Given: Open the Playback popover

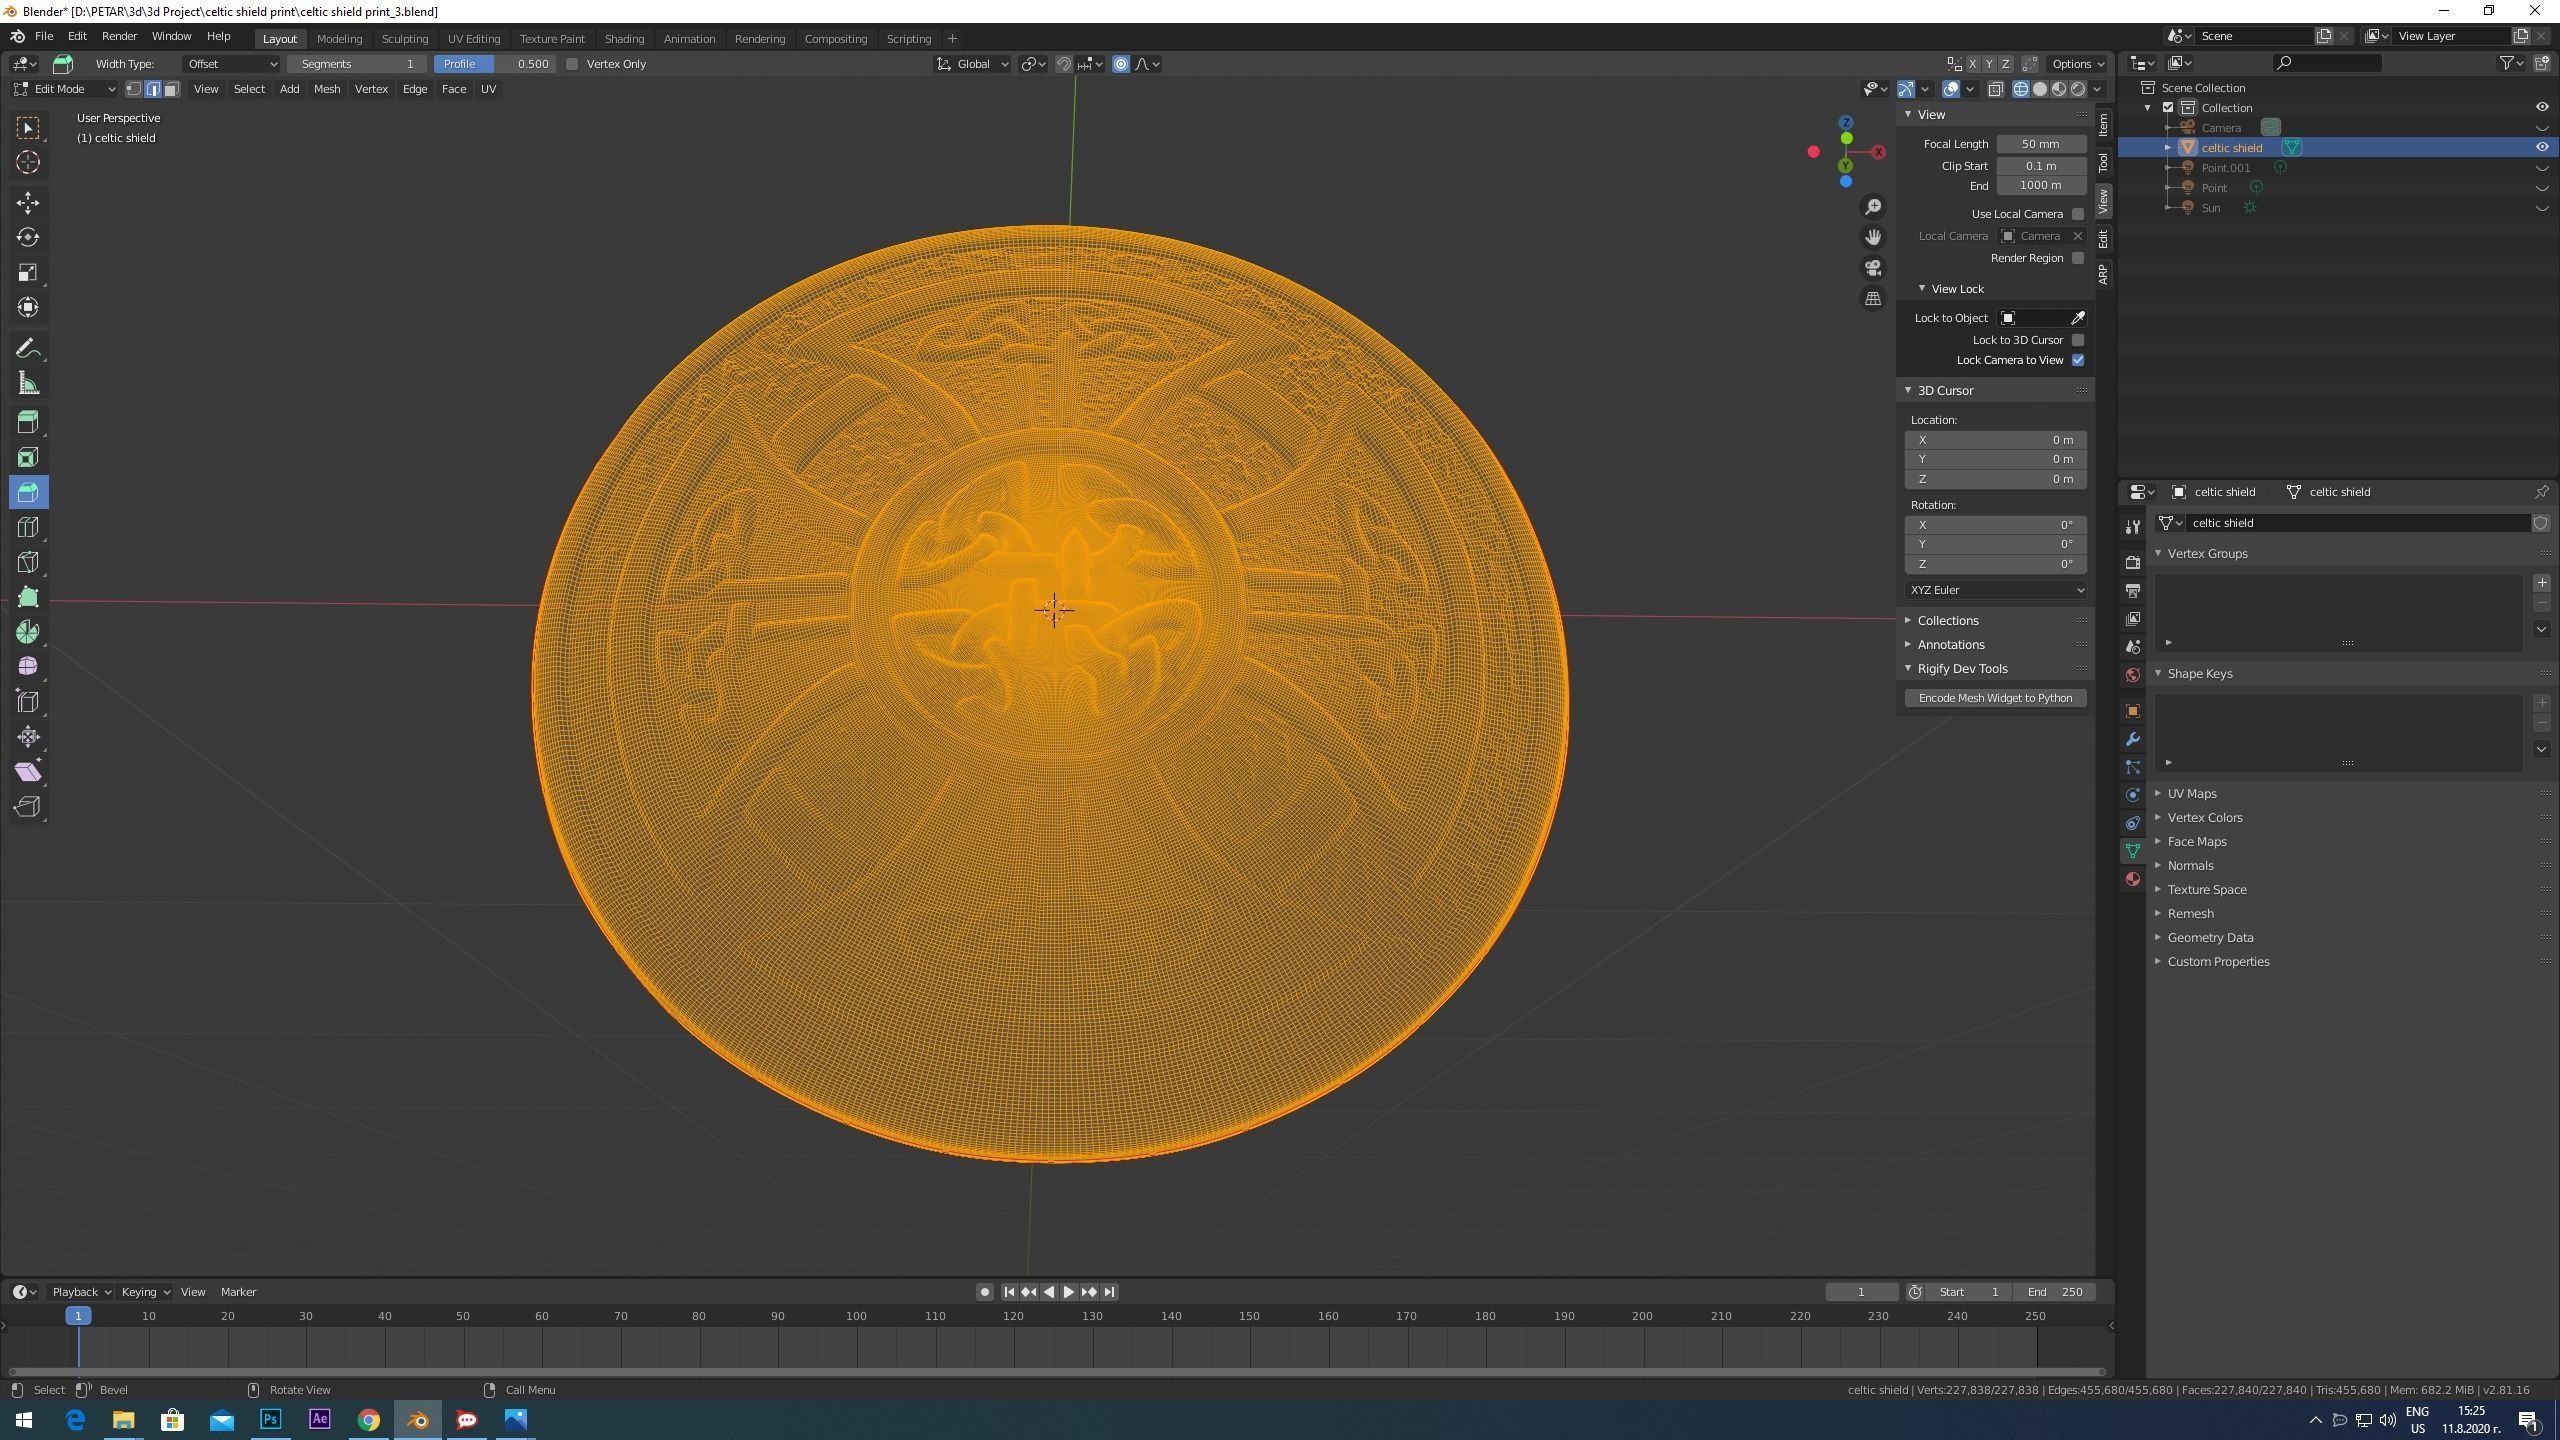Looking at the screenshot, I should [81, 1292].
